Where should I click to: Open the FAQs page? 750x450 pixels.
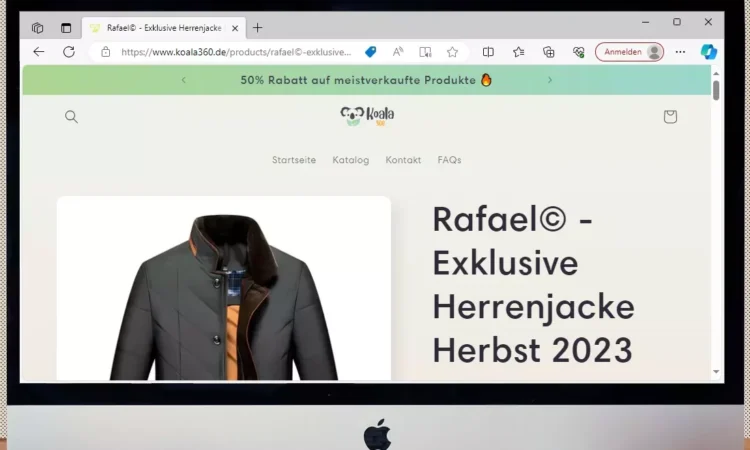pos(449,160)
